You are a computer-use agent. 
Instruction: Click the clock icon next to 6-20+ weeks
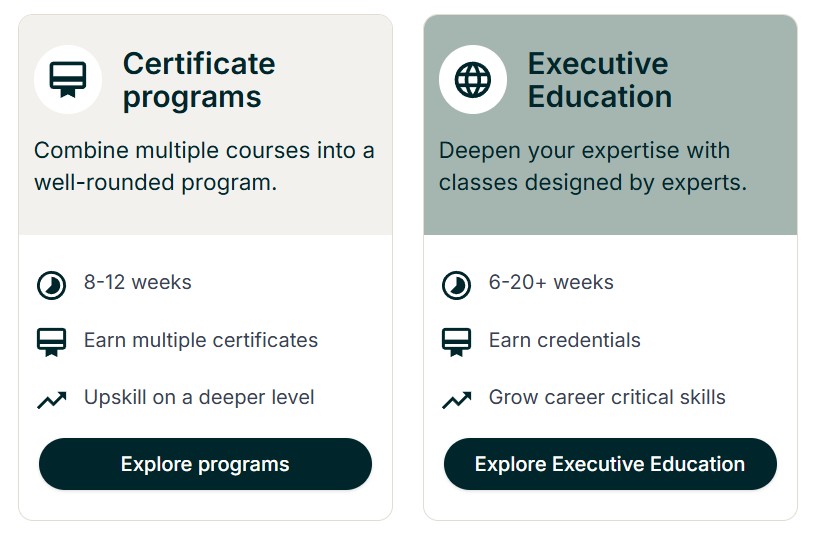click(x=457, y=285)
